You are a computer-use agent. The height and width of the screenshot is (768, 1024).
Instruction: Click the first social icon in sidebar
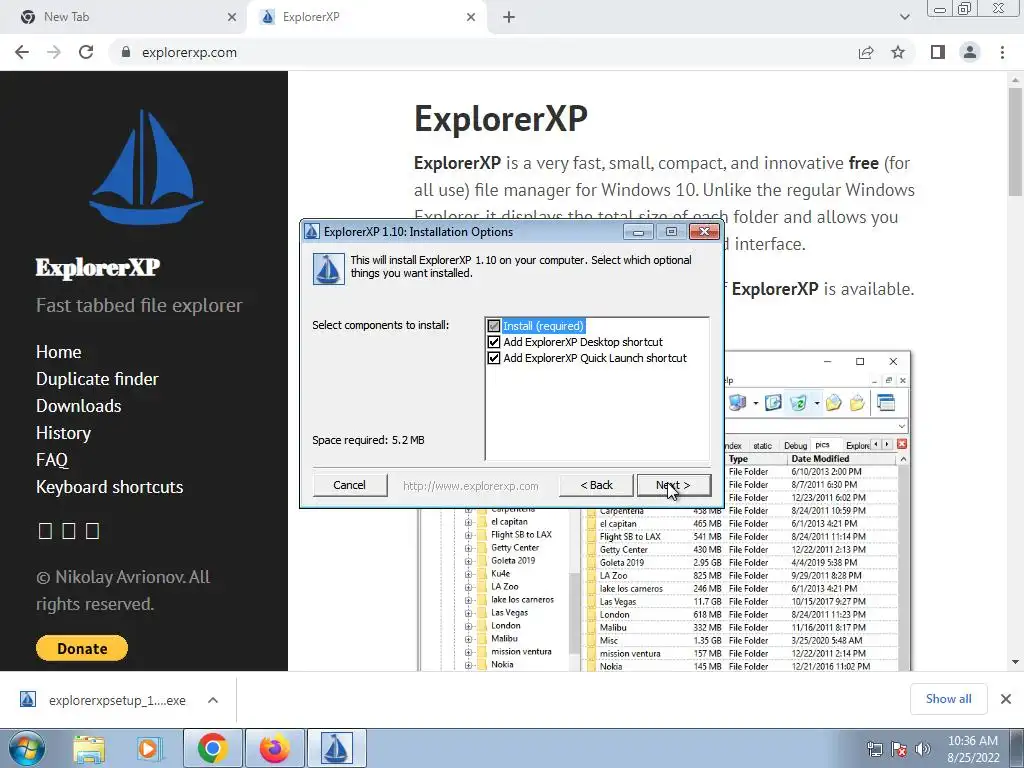(x=45, y=531)
